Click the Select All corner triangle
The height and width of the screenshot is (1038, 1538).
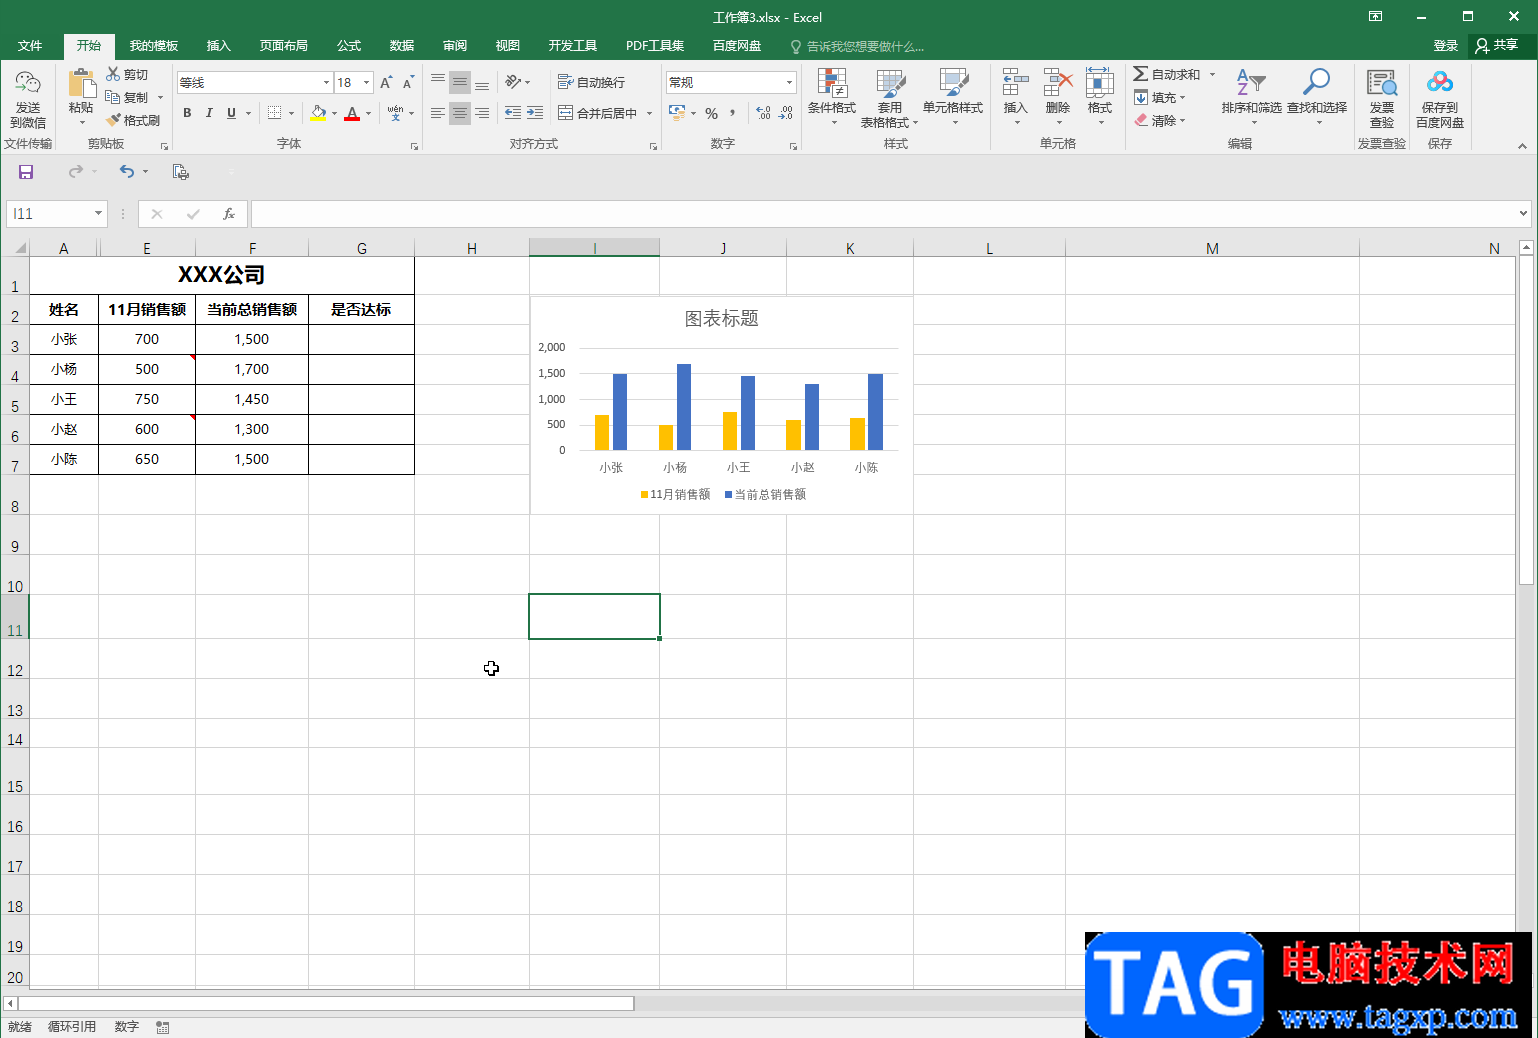click(x=20, y=248)
